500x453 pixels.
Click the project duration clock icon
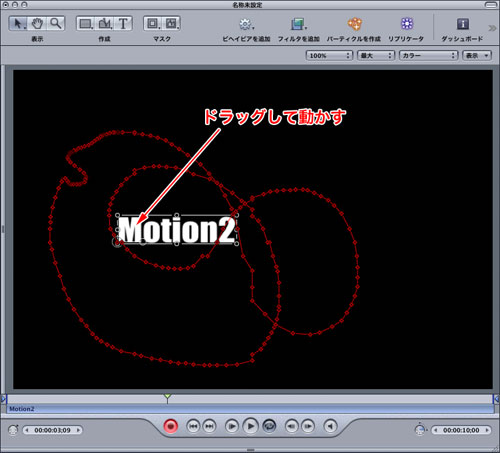420,430
